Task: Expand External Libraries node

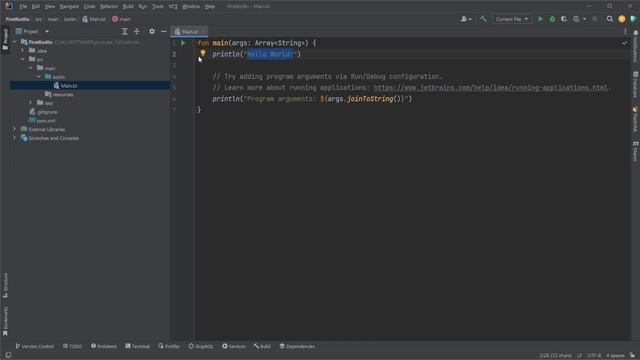Action: (x=15, y=129)
